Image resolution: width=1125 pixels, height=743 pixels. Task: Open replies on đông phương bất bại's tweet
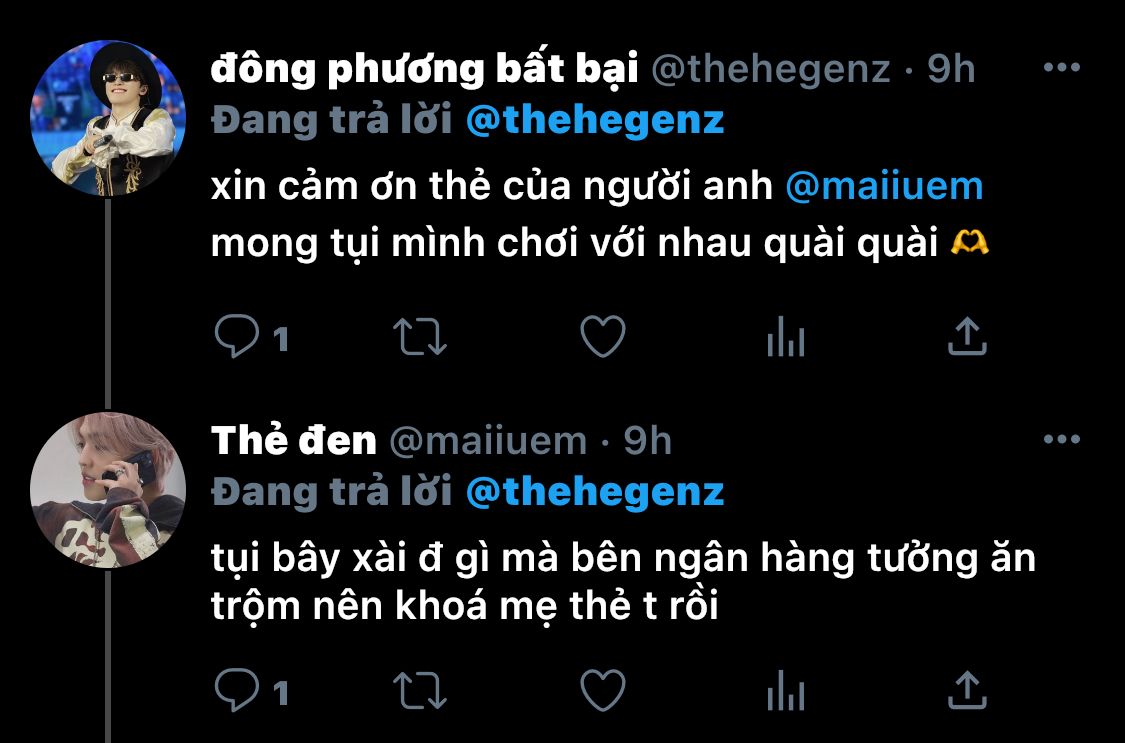pyautogui.click(x=237, y=336)
